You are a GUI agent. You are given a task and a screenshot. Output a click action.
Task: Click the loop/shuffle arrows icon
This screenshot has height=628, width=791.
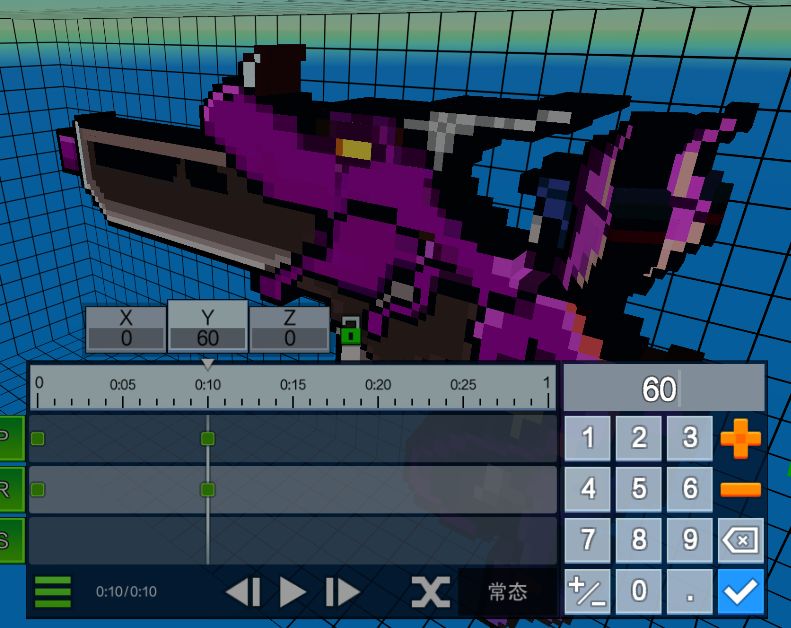(x=431, y=591)
